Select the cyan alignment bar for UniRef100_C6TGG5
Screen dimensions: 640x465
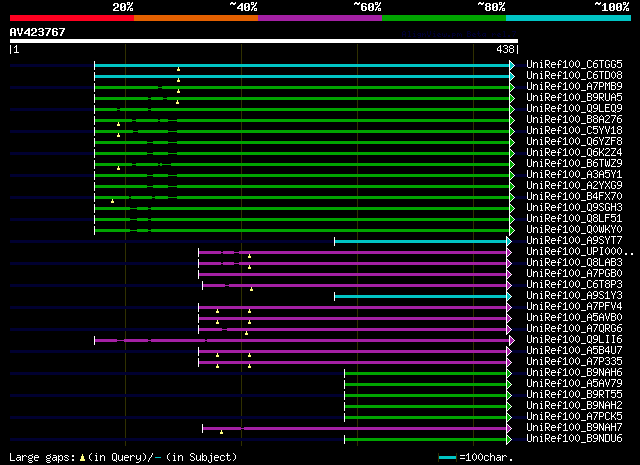tap(302, 65)
